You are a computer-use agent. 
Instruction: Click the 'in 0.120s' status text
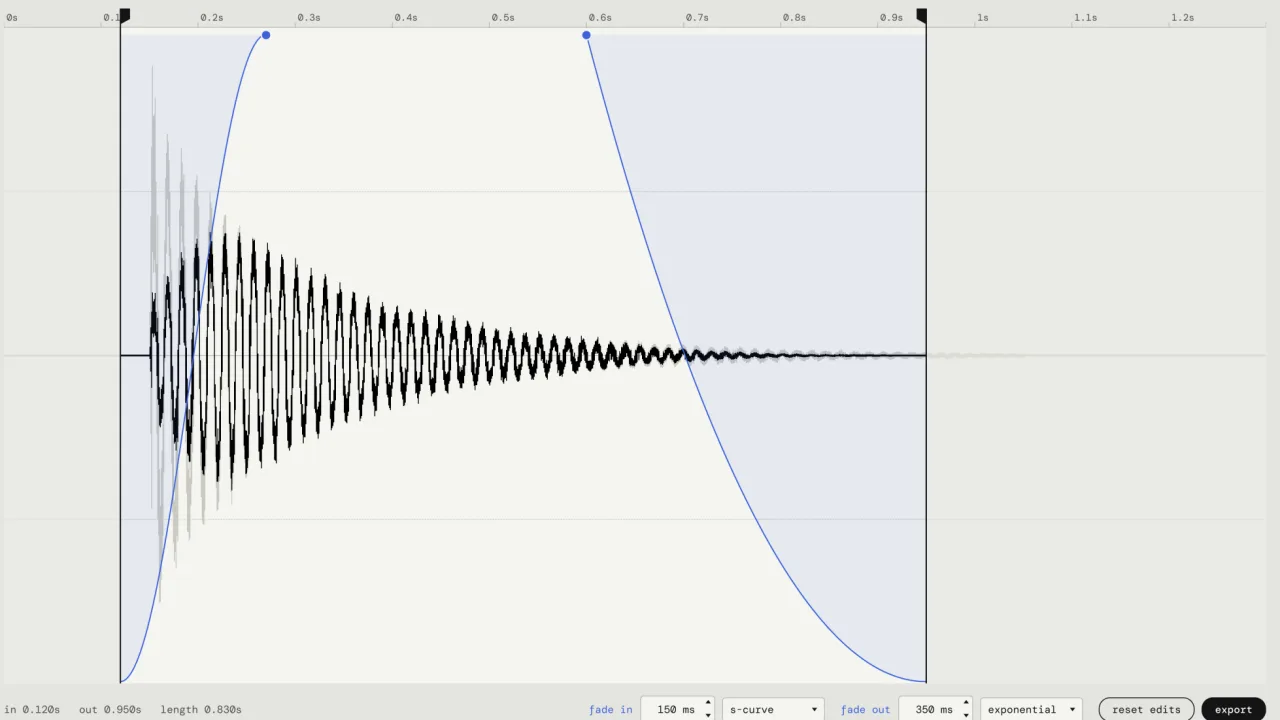[x=32, y=709]
